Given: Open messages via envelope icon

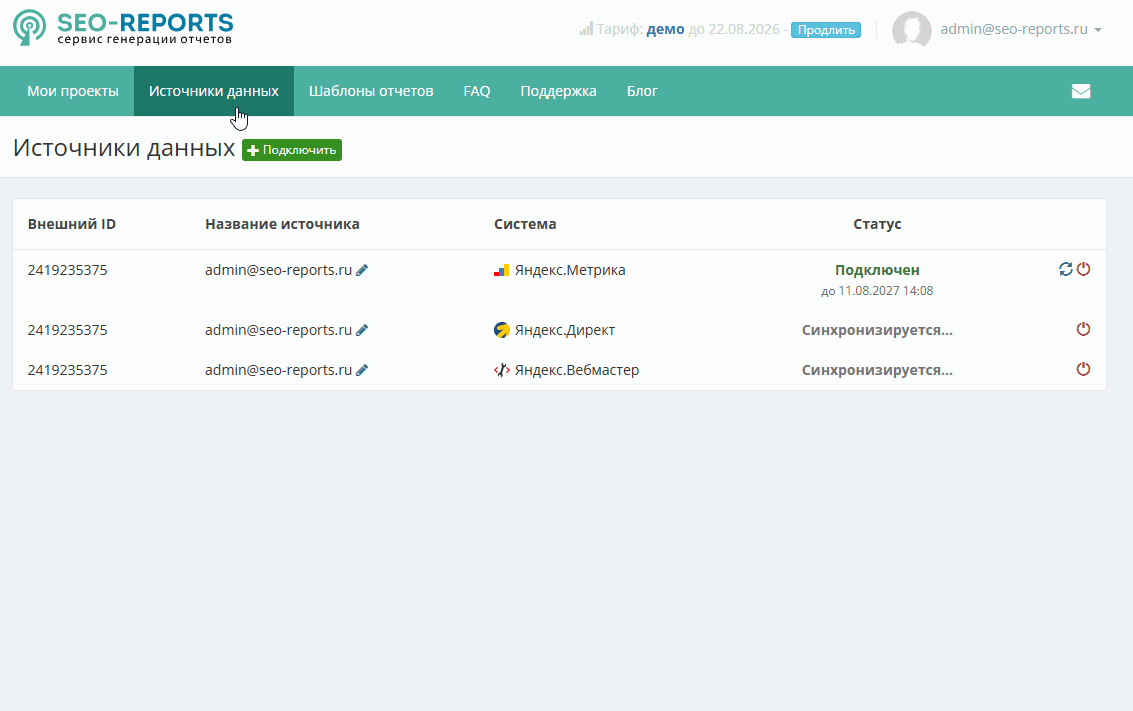Looking at the screenshot, I should point(1081,91).
